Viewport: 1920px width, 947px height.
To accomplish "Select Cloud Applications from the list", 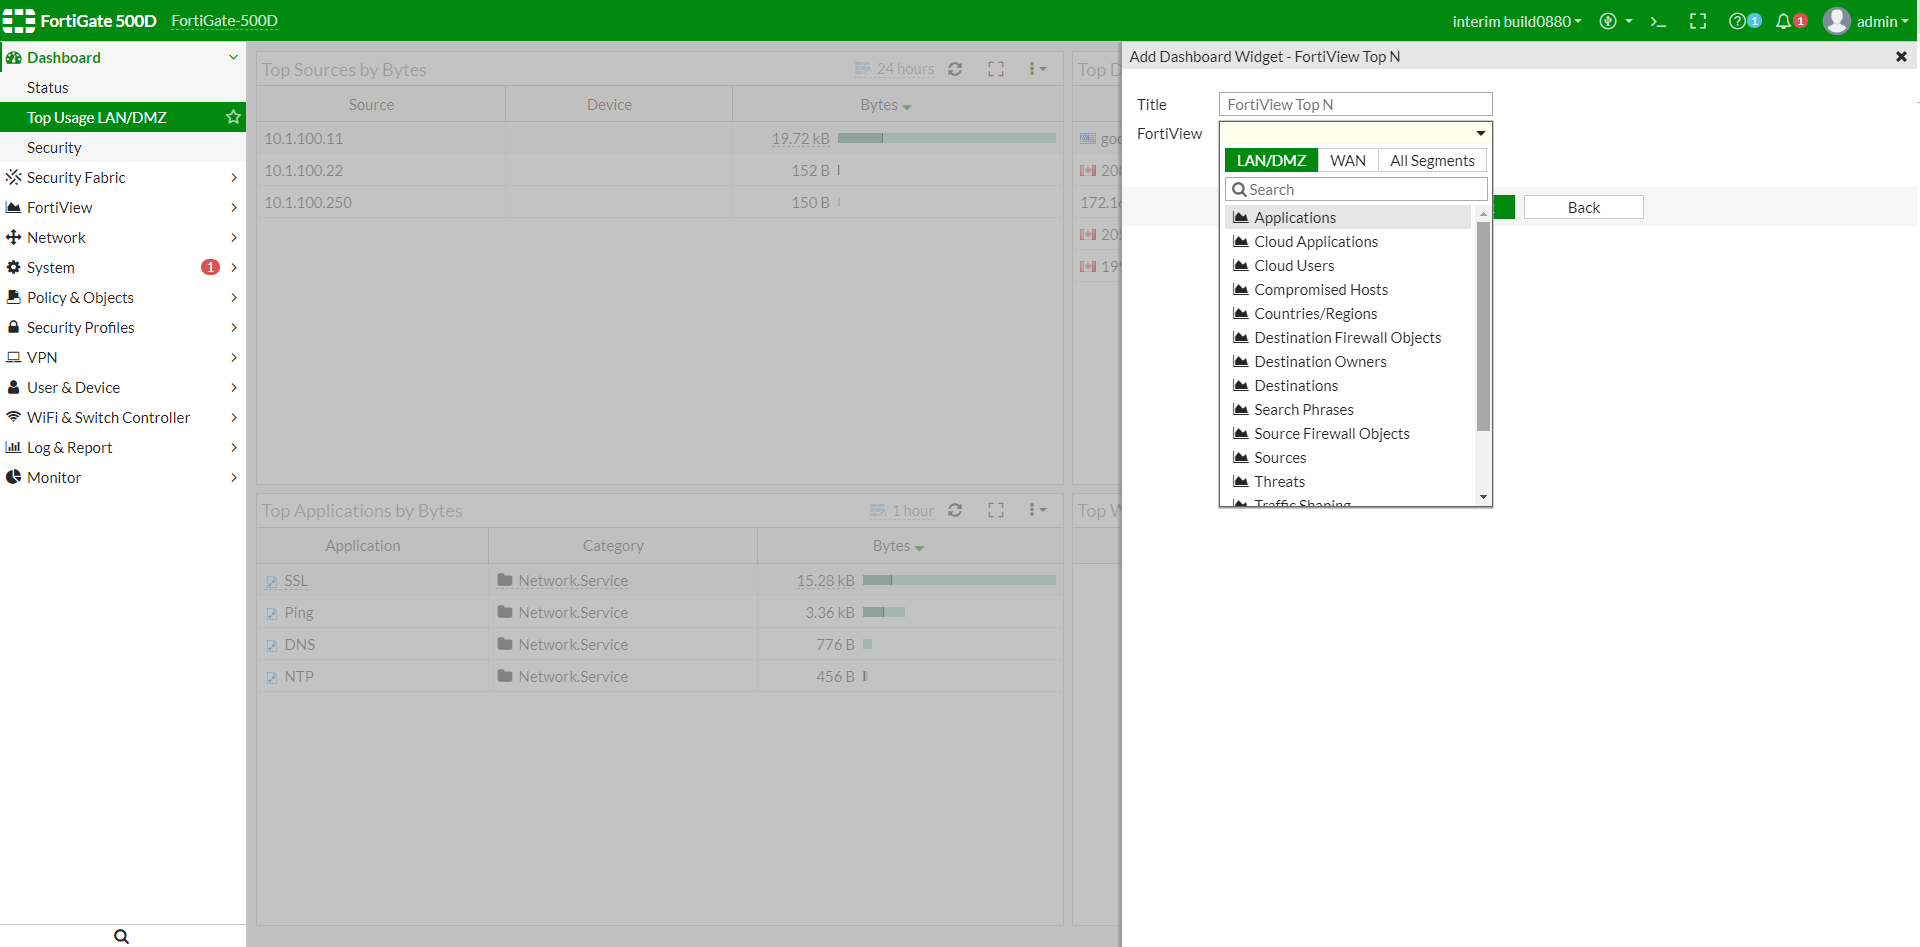I will coord(1347,241).
